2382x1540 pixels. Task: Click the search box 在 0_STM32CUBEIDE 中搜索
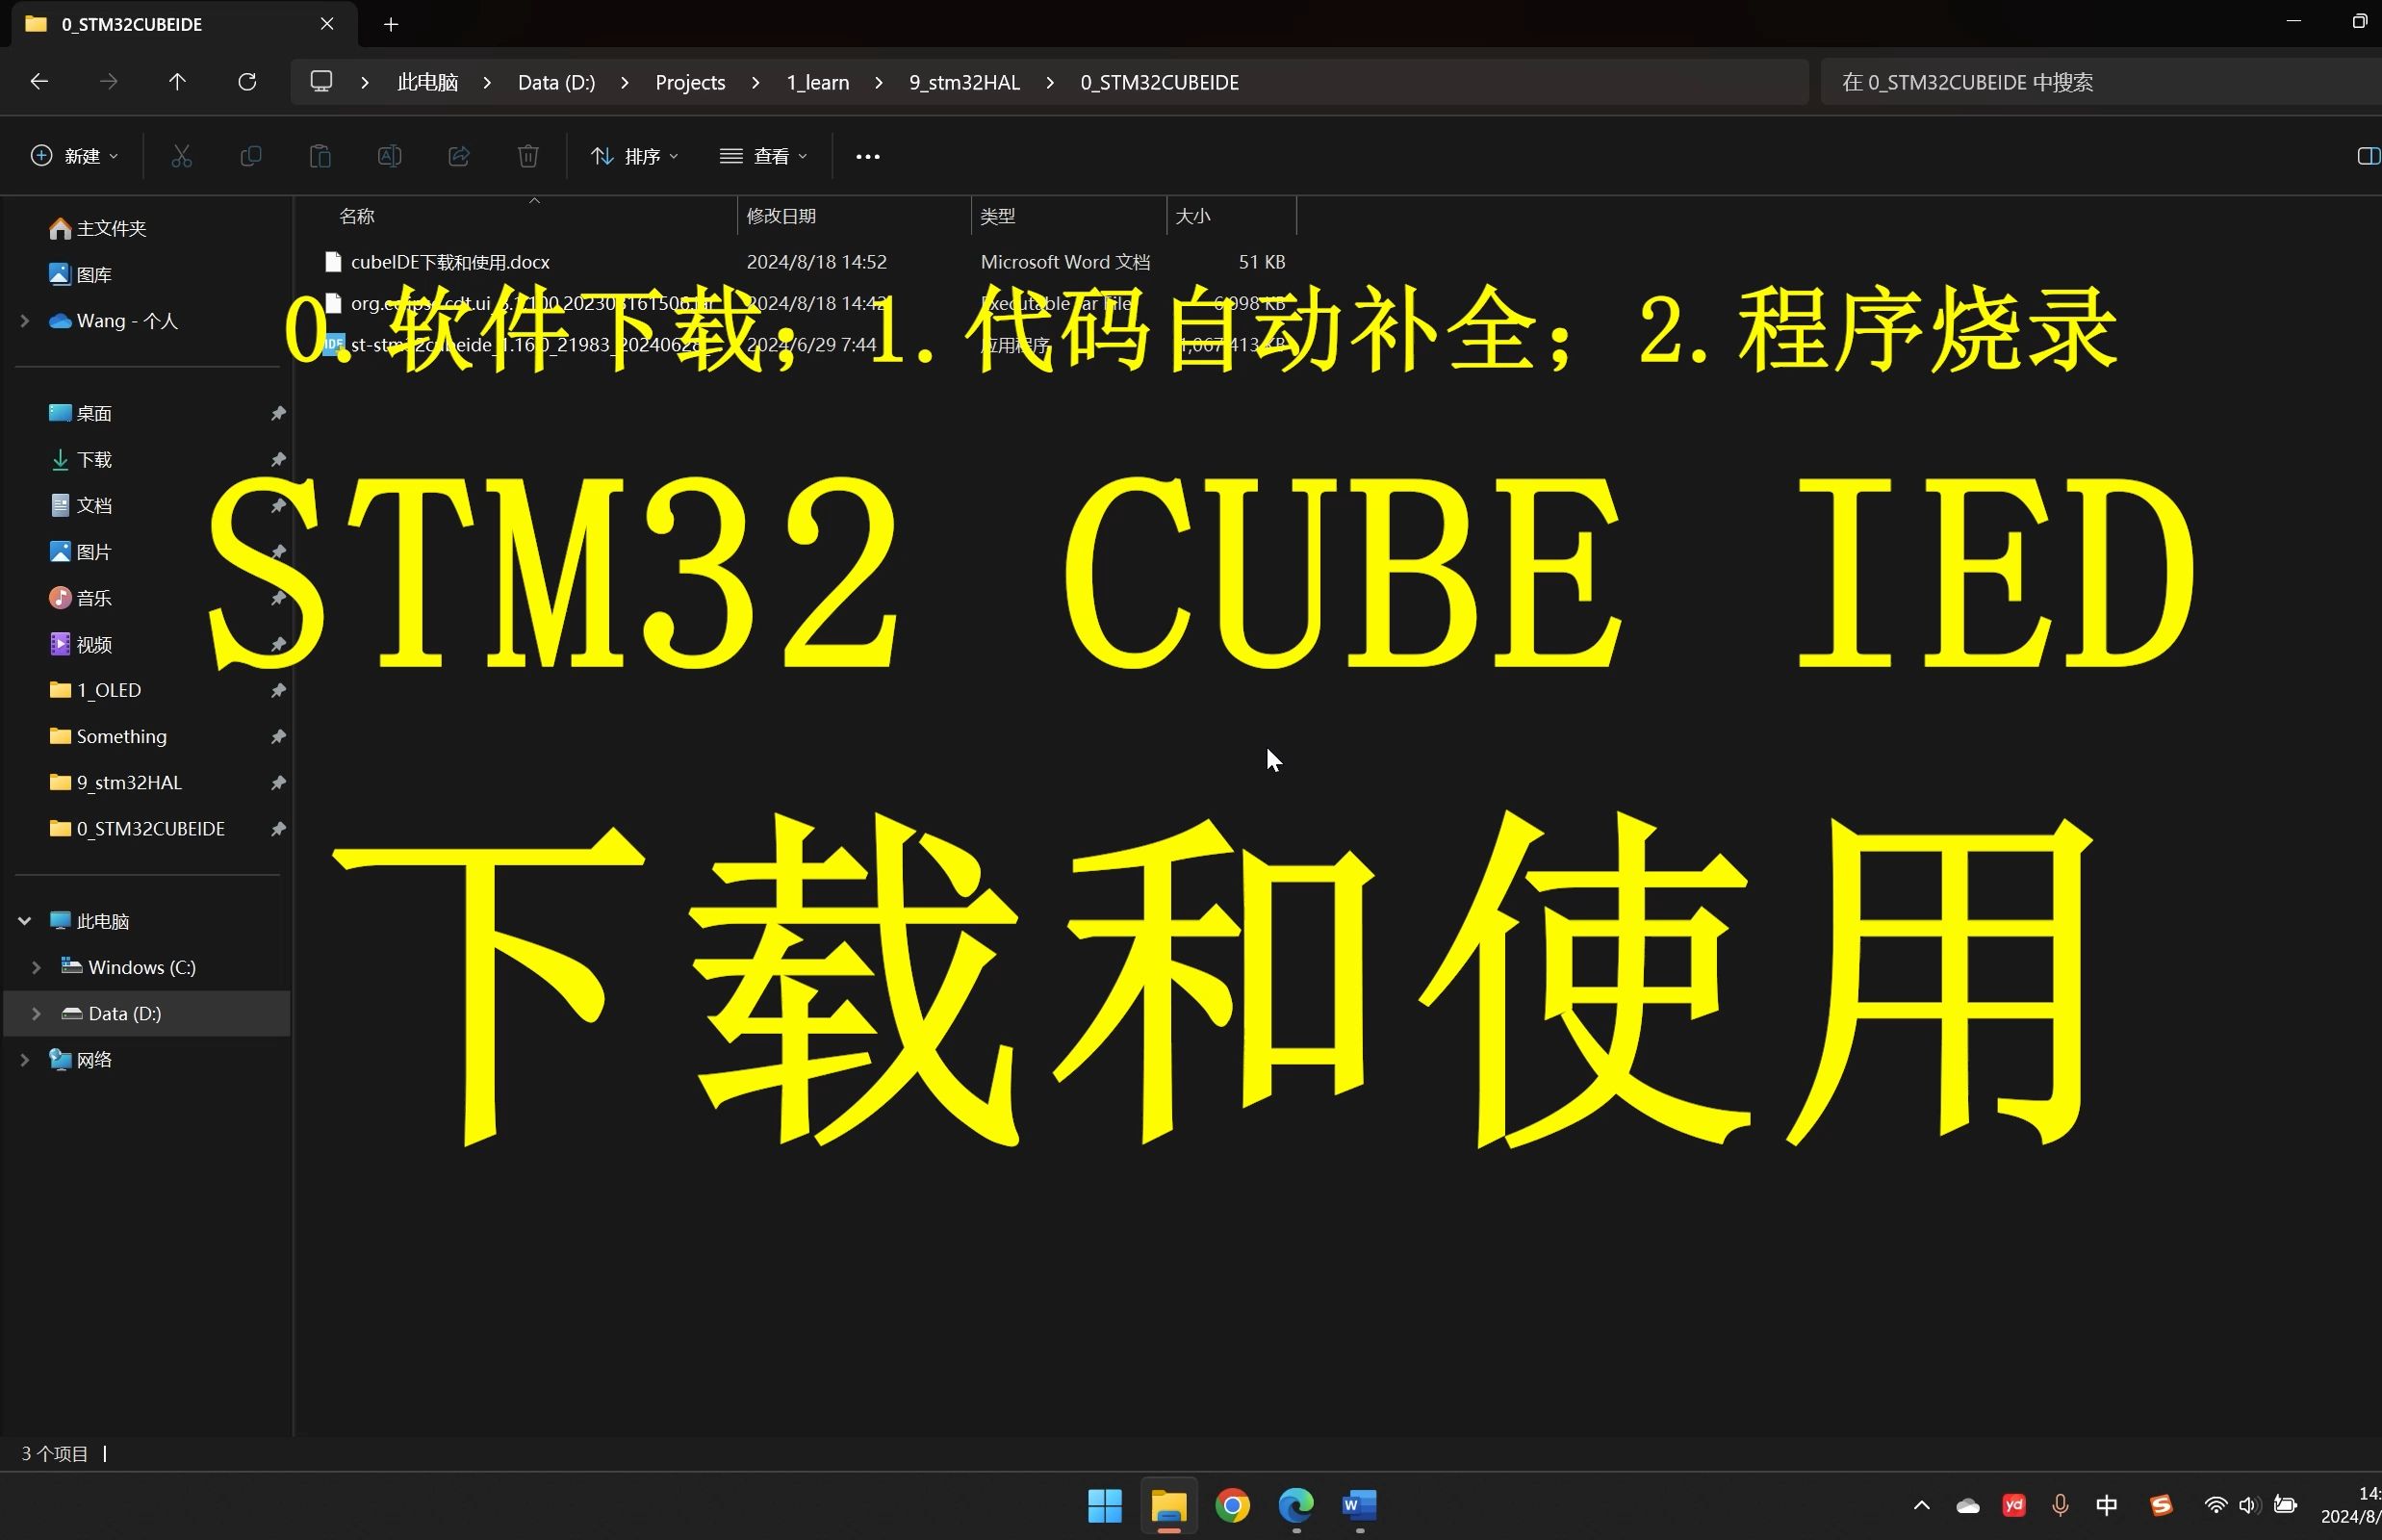(x=2100, y=82)
